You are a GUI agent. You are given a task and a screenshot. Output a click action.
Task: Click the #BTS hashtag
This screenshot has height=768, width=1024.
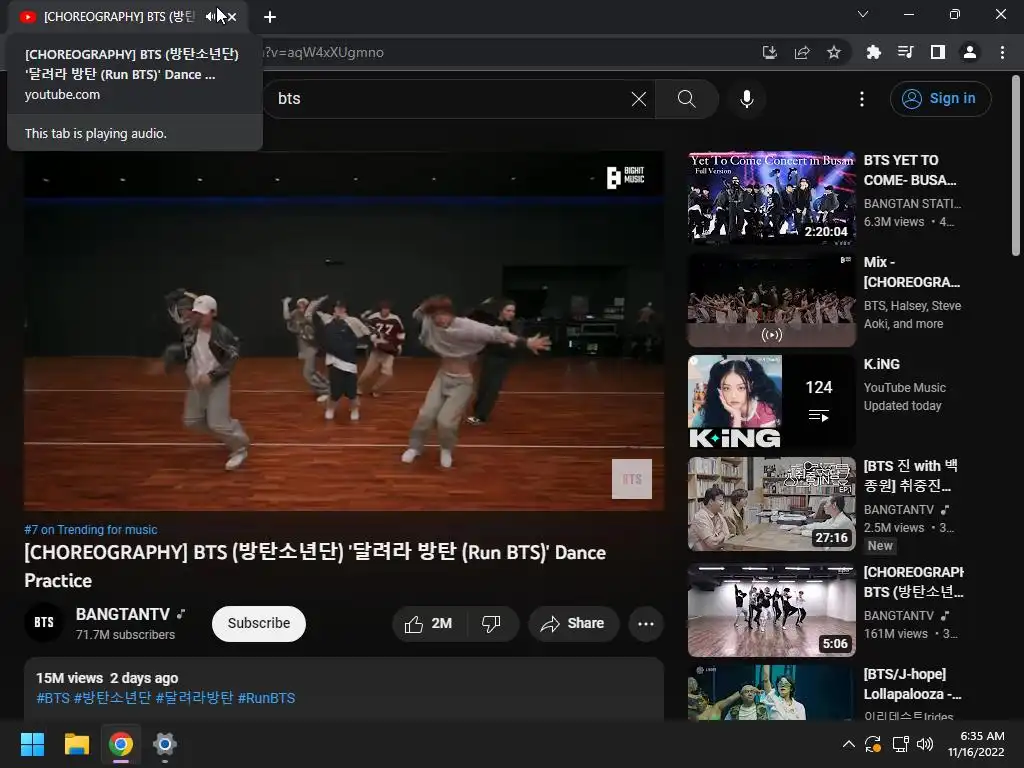(53, 698)
